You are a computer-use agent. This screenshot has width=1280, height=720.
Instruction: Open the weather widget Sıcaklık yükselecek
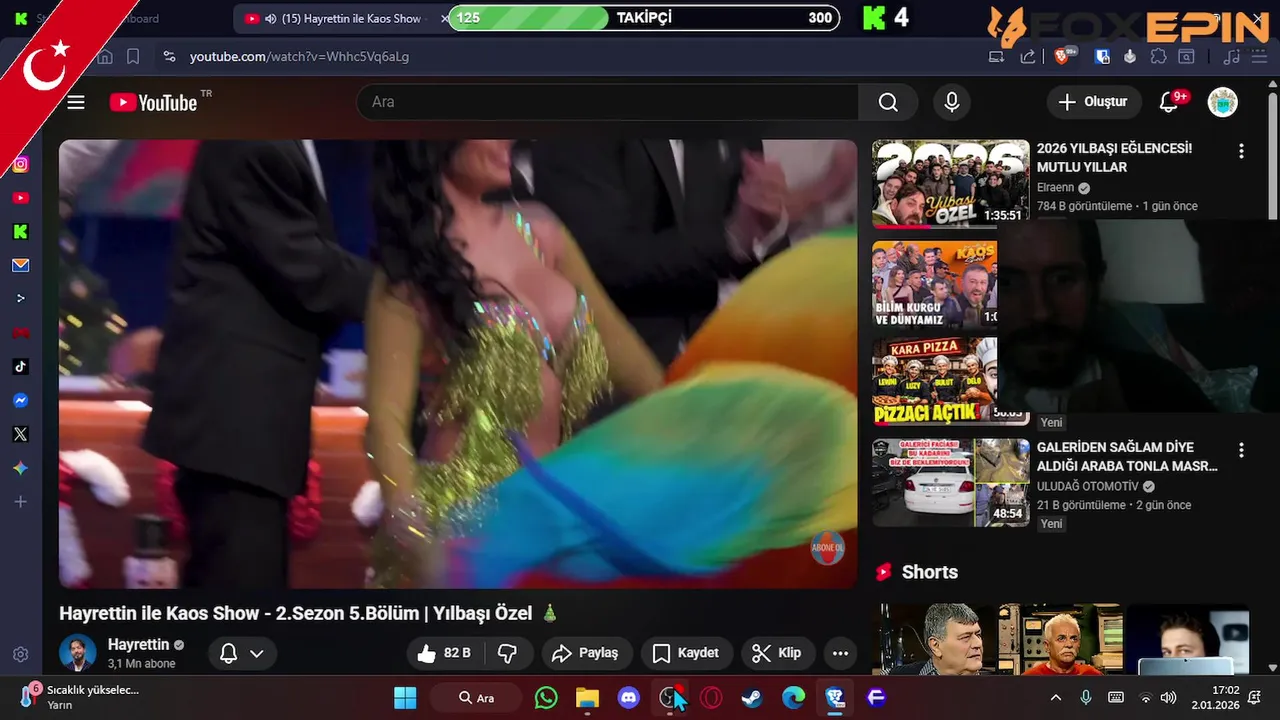(x=80, y=697)
